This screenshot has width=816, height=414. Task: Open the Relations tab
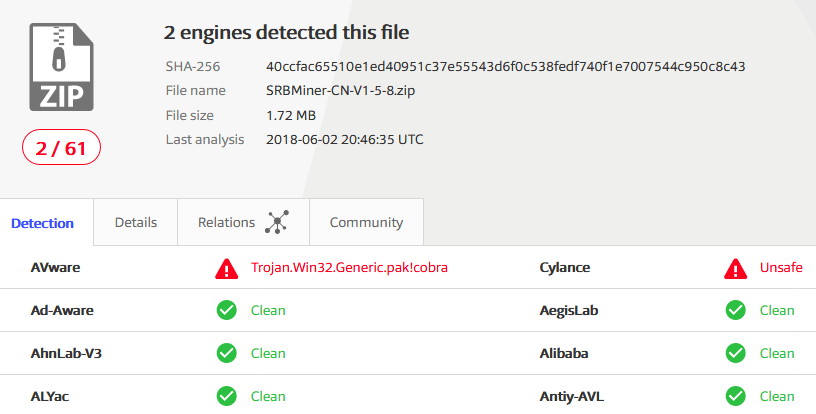243,222
